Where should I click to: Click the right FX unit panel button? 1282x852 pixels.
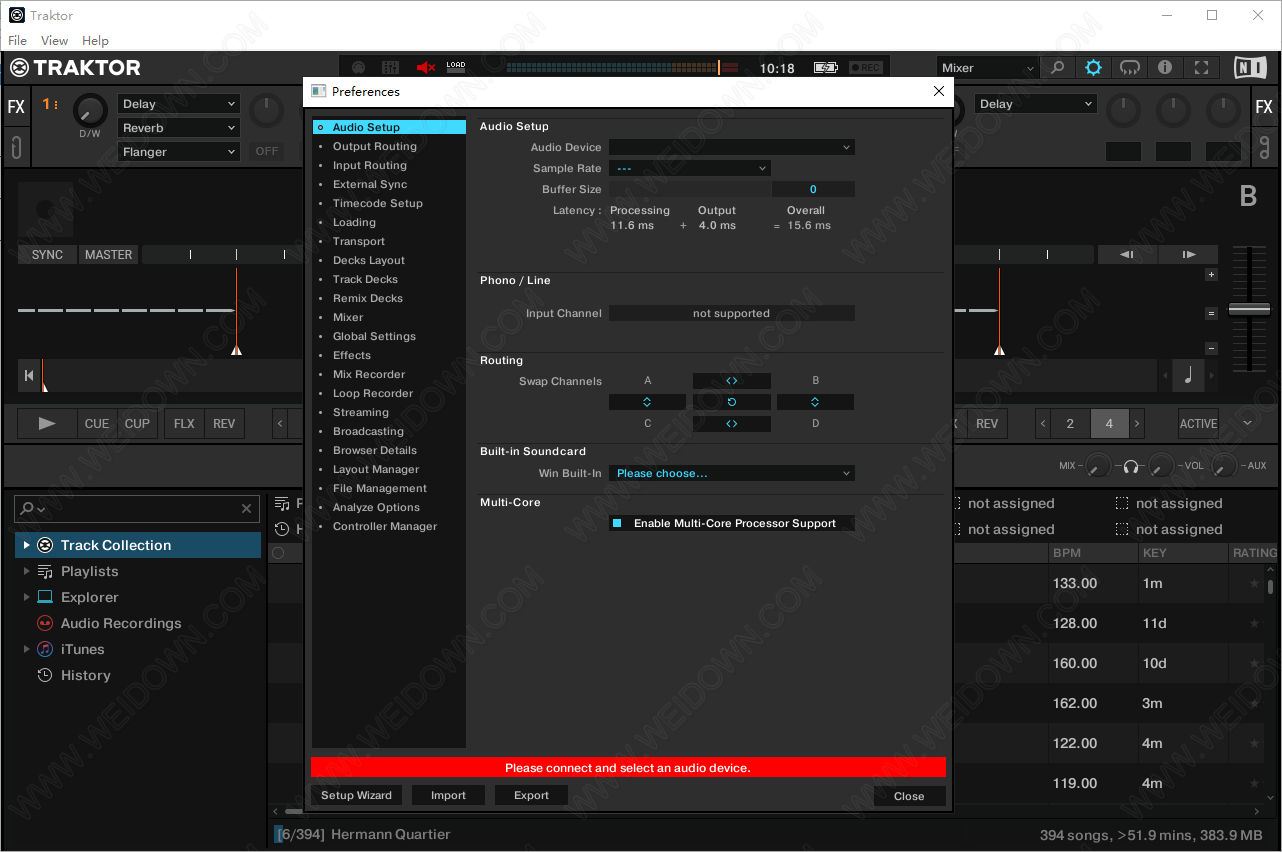pyautogui.click(x=1264, y=107)
